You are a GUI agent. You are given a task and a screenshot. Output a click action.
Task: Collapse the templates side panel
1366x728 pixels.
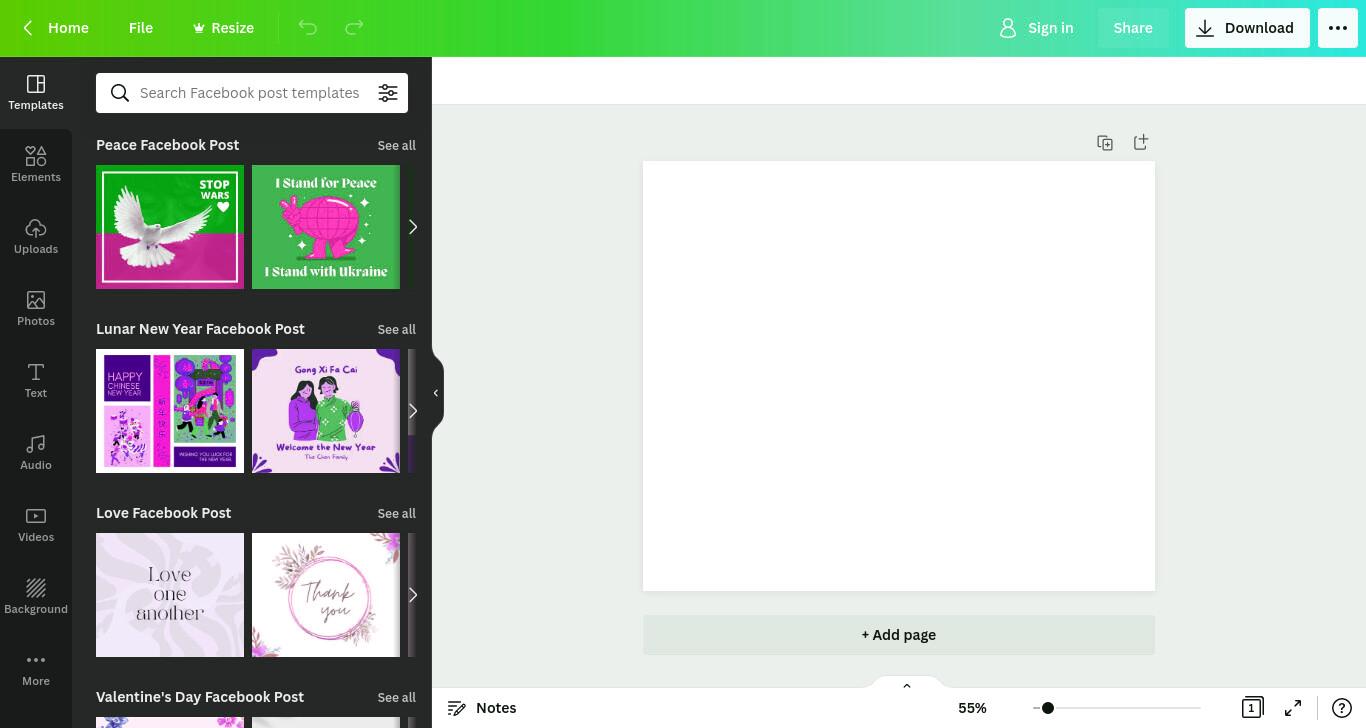(x=436, y=393)
